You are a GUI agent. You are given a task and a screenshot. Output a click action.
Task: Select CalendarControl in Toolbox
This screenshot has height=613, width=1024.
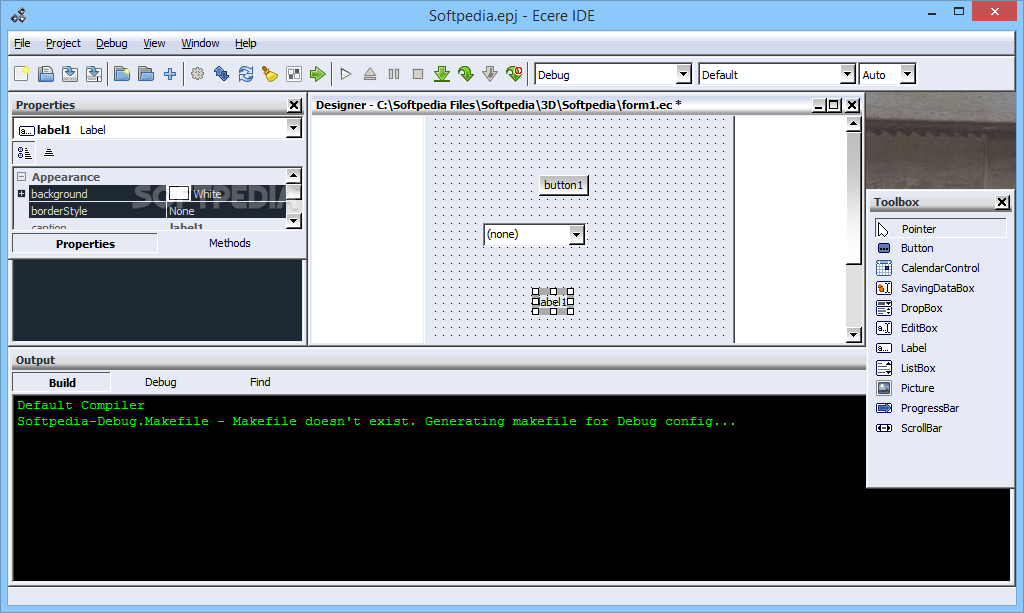940,268
